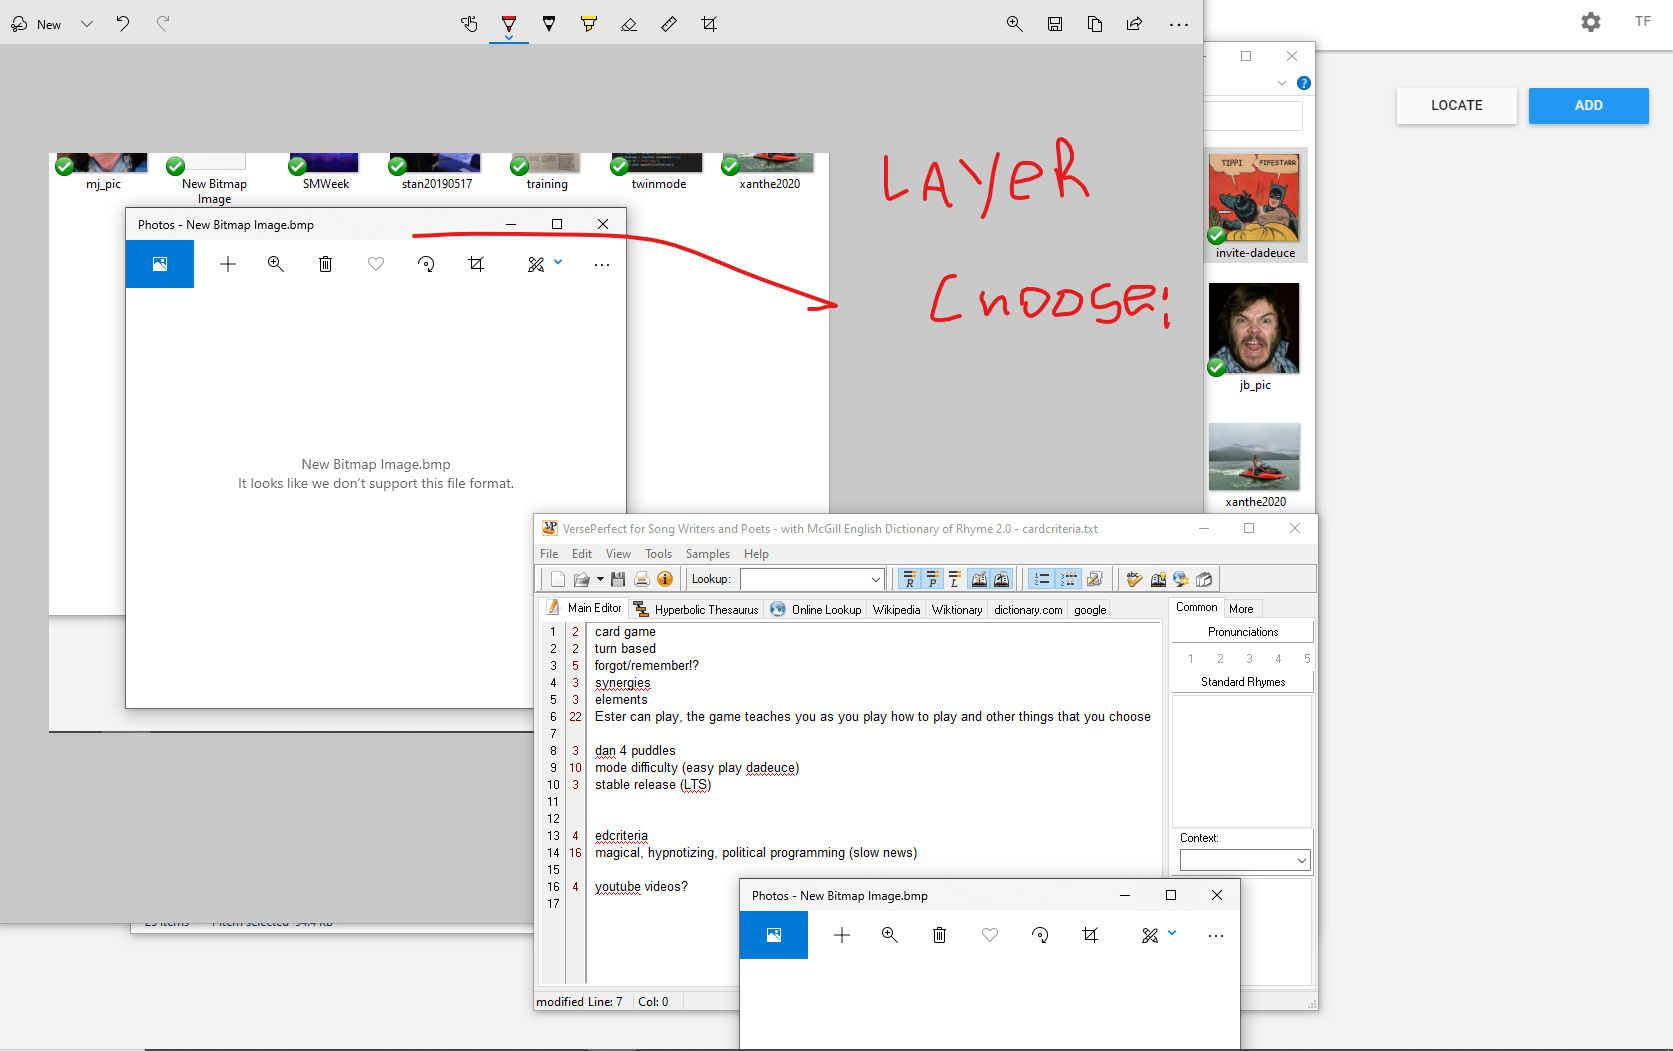Click the 'stable release (LTS)' line in editor
The height and width of the screenshot is (1051, 1673).
pos(653,785)
